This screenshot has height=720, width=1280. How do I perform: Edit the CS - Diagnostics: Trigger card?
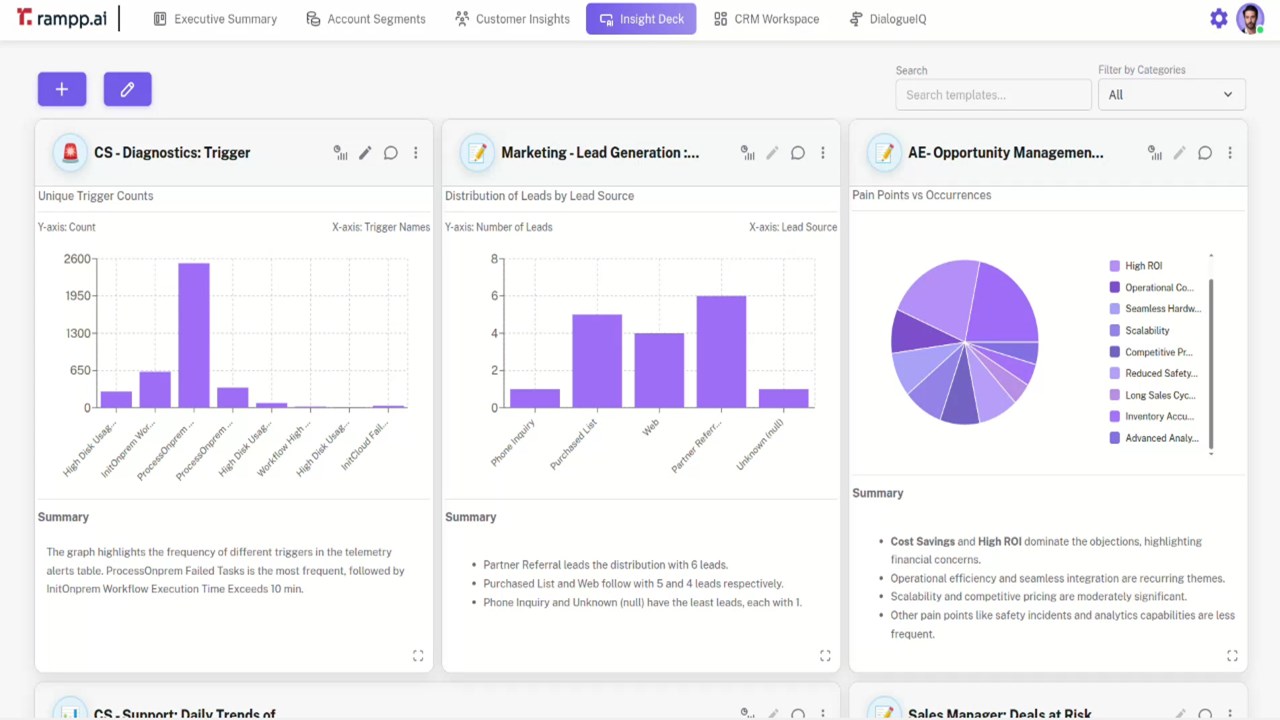click(x=365, y=153)
